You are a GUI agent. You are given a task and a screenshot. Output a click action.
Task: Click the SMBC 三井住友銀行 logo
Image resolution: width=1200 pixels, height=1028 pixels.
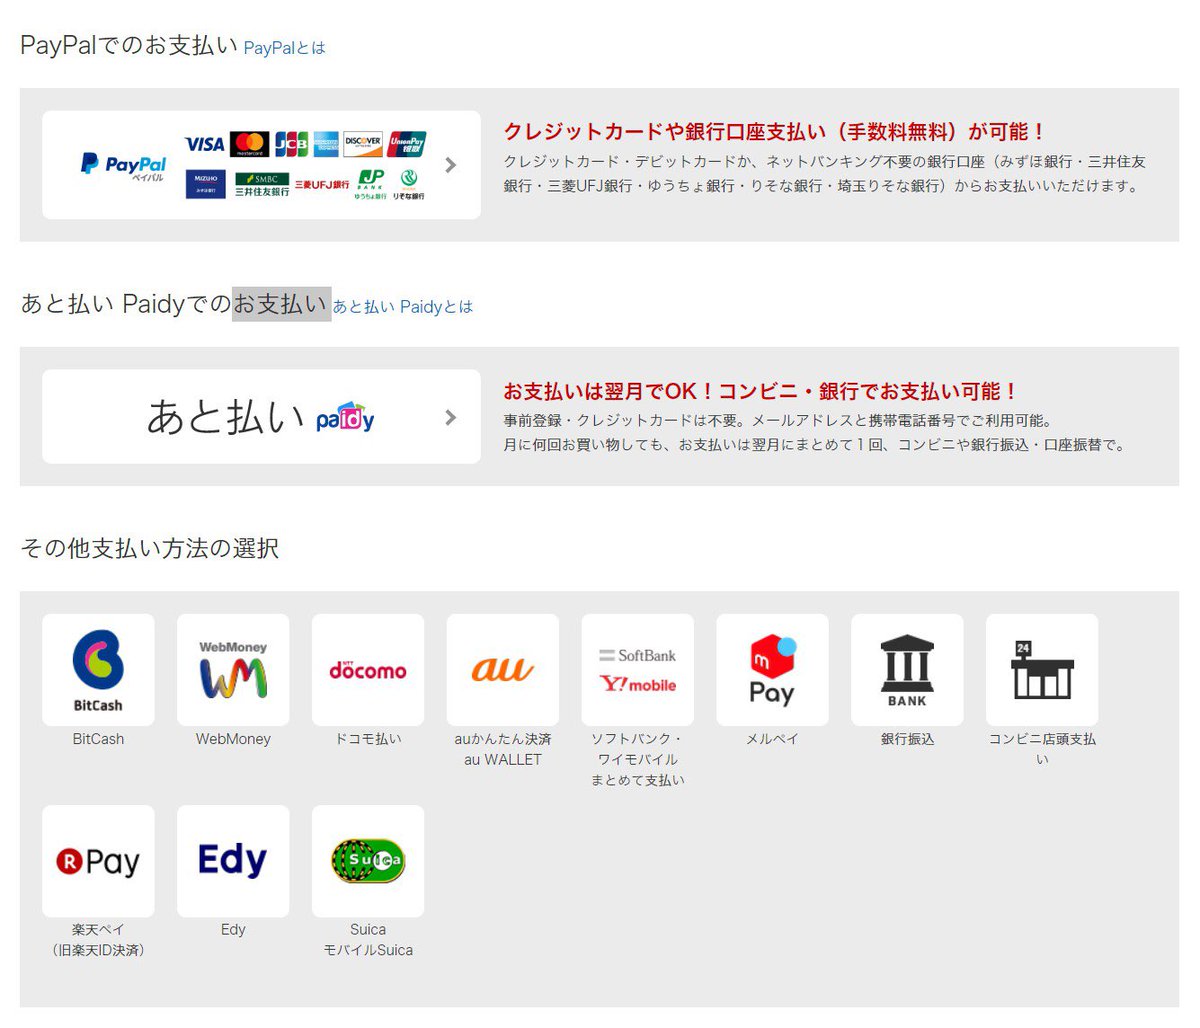(262, 184)
